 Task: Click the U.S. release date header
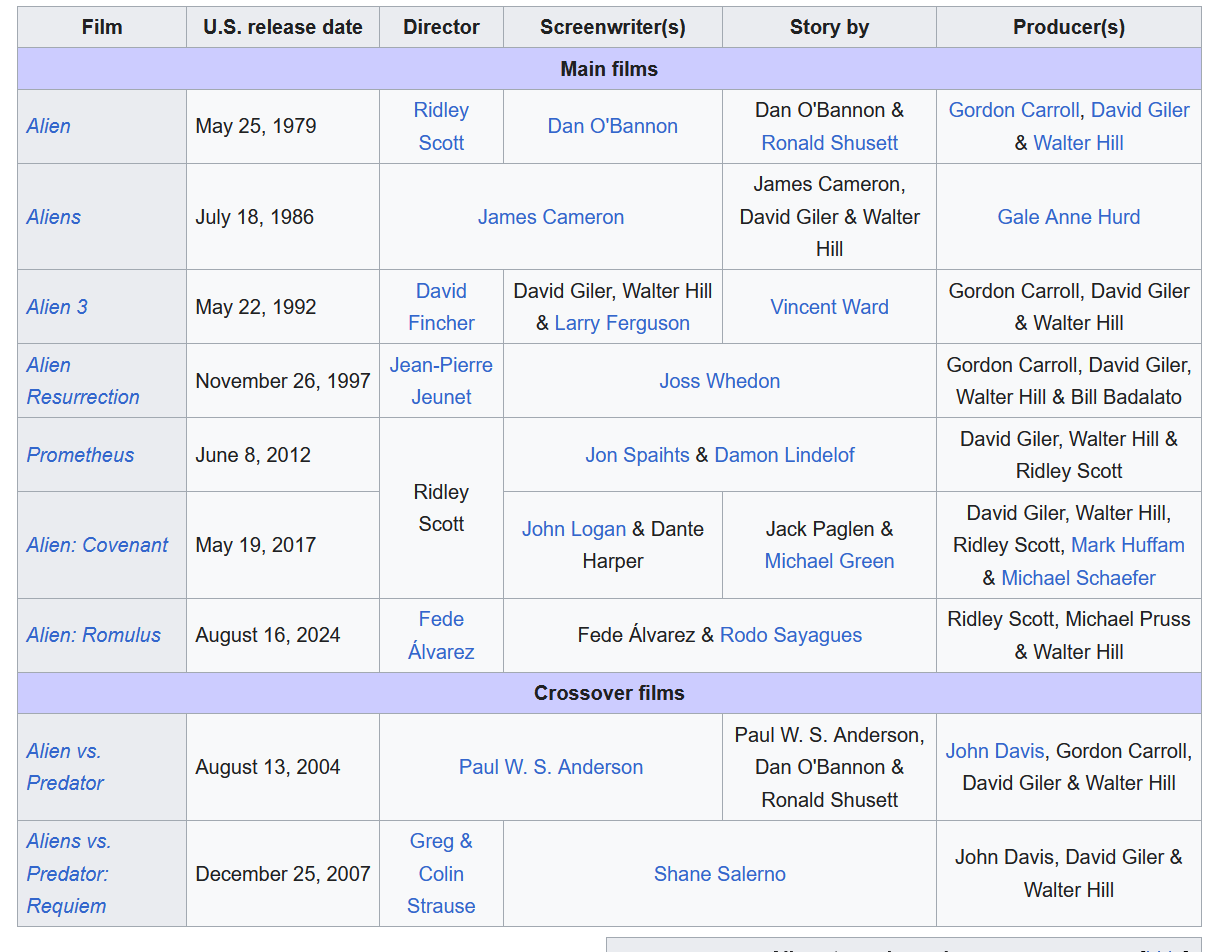click(x=283, y=27)
